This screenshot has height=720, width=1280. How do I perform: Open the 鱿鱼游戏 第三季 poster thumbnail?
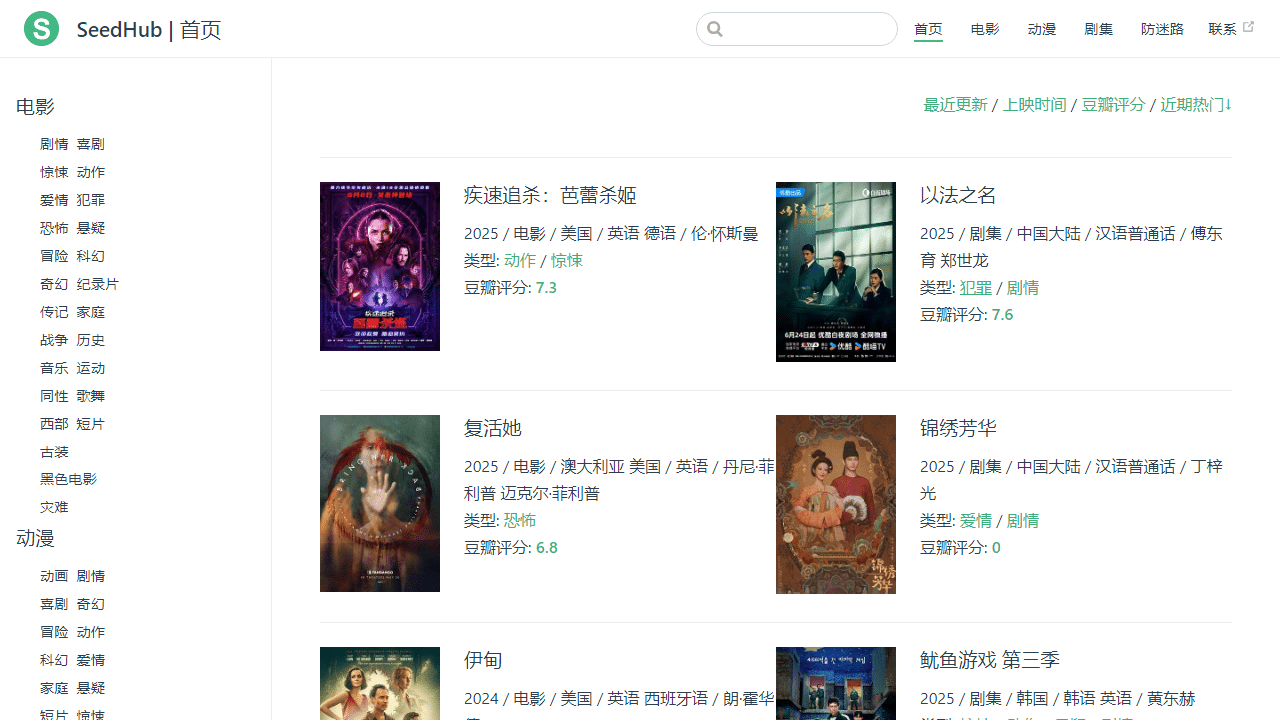(x=836, y=683)
